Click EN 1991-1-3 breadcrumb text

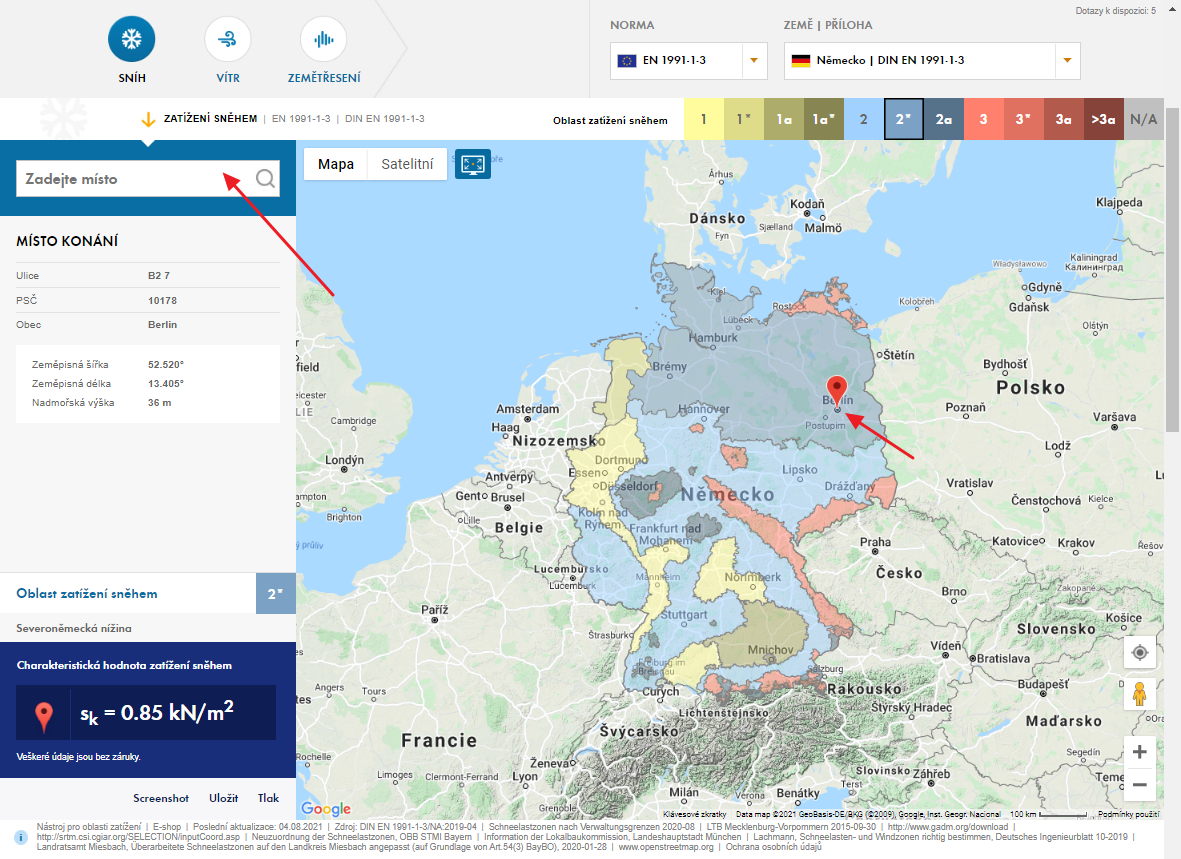pyautogui.click(x=301, y=119)
